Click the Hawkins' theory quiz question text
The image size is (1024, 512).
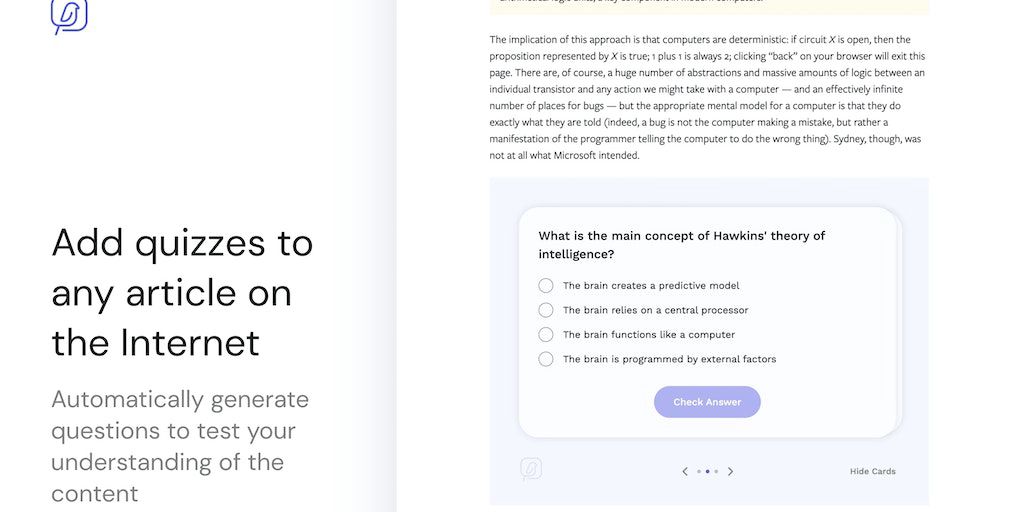681,245
